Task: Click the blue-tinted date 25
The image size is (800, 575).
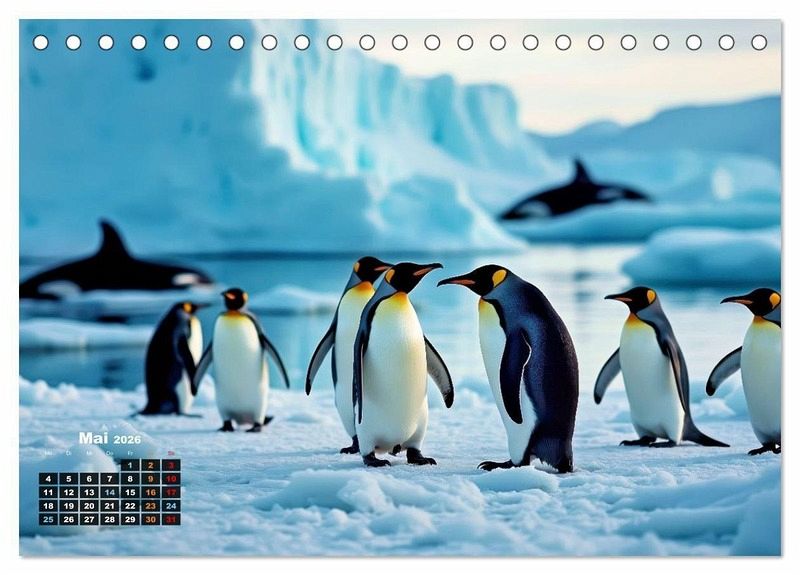Action: [x=47, y=519]
